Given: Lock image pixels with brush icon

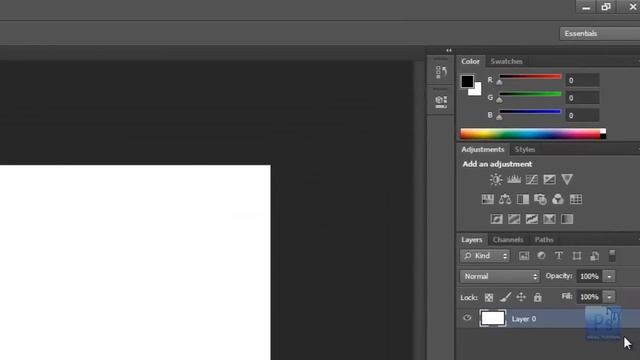Looking at the screenshot, I should pos(505,297).
